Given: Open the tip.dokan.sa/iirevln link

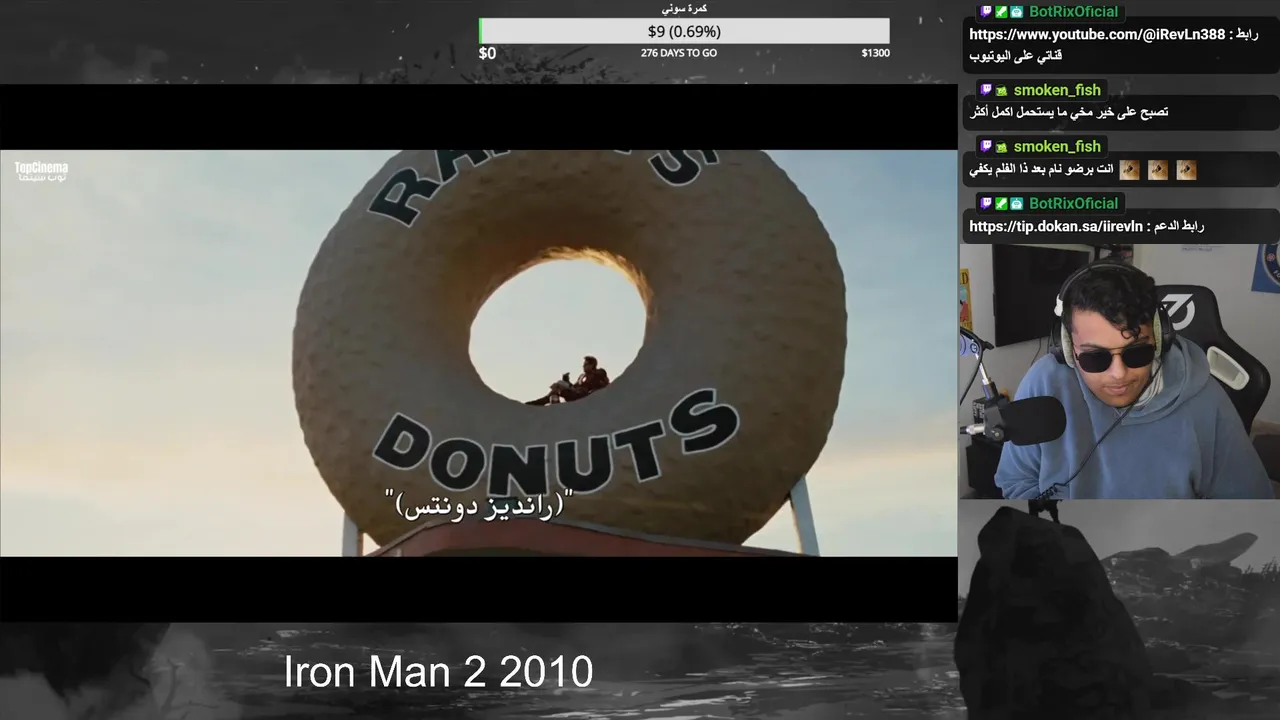Looking at the screenshot, I should point(1055,226).
